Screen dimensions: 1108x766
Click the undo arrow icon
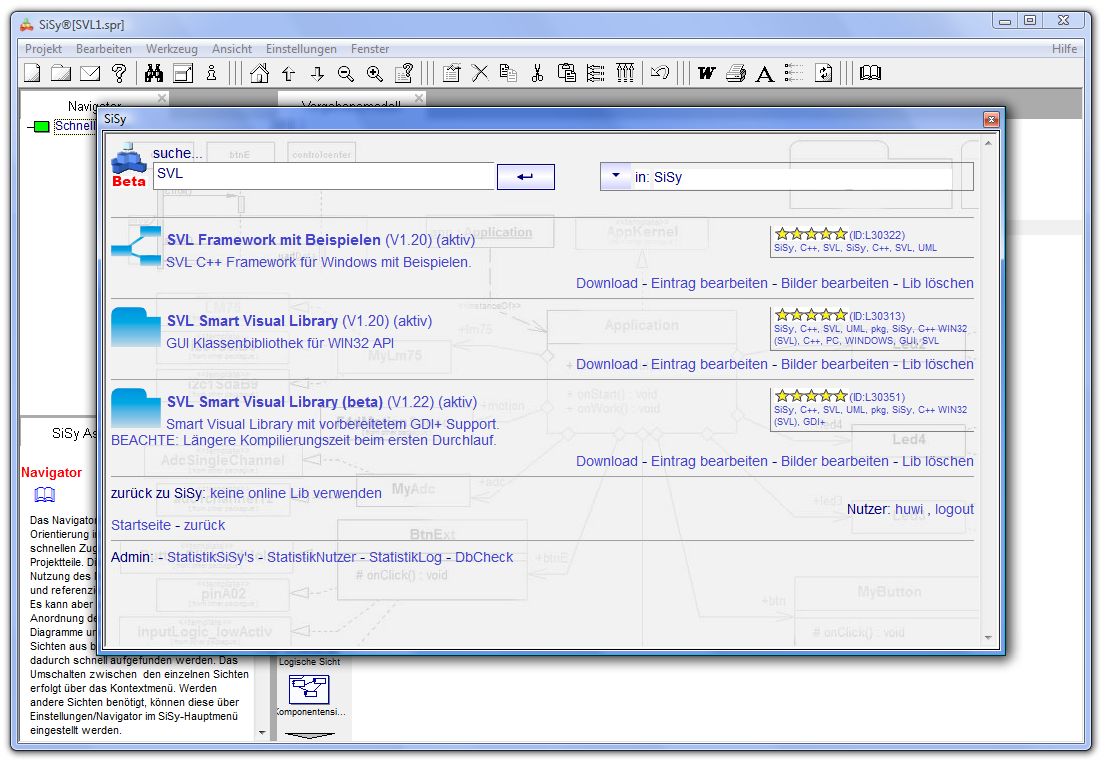pos(659,73)
